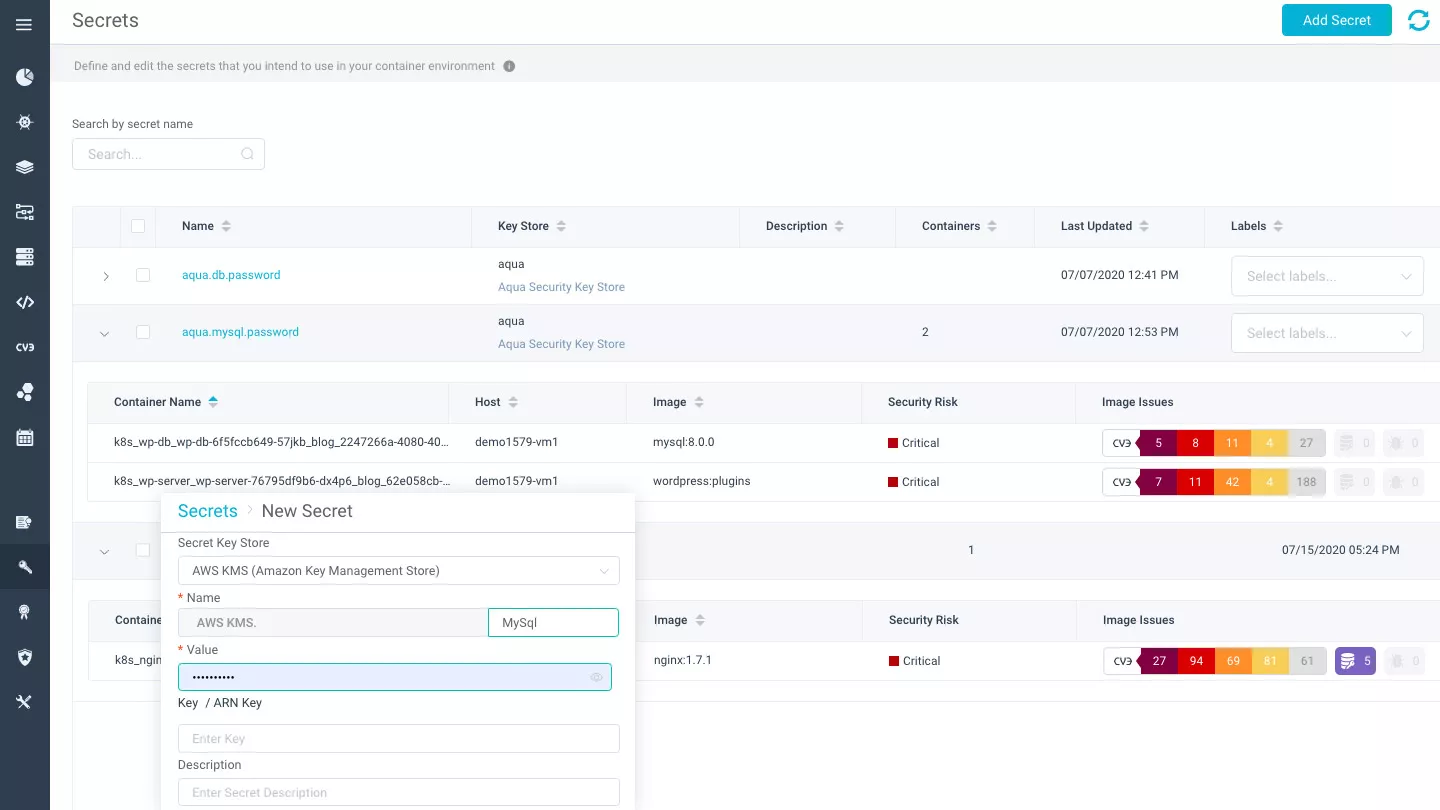Open the code brackets sidebar icon
The width and height of the screenshot is (1440, 810).
(25, 302)
